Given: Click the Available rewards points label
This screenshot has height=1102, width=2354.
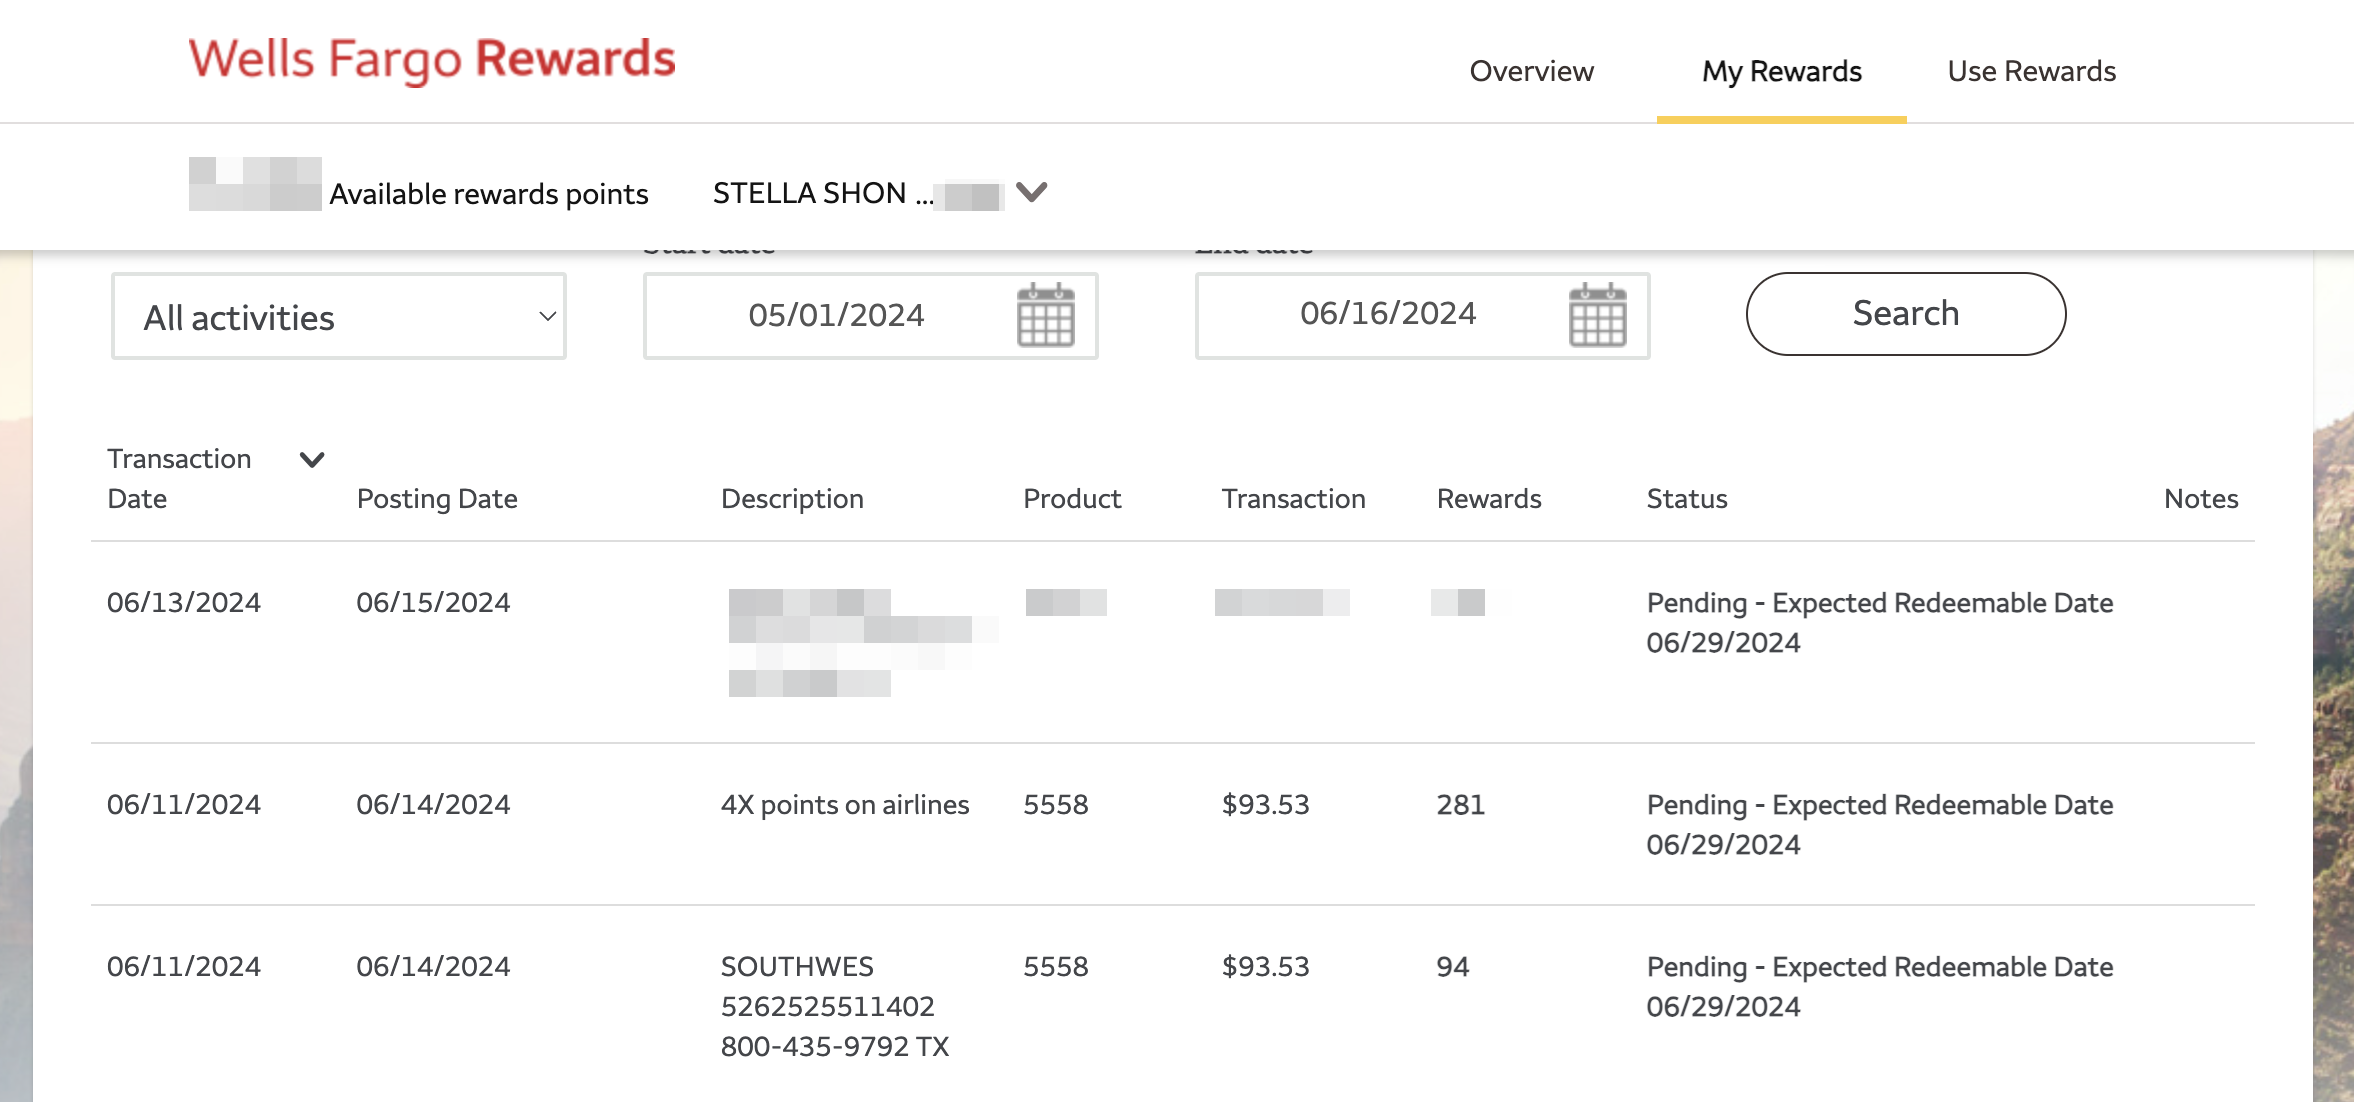Looking at the screenshot, I should [489, 194].
